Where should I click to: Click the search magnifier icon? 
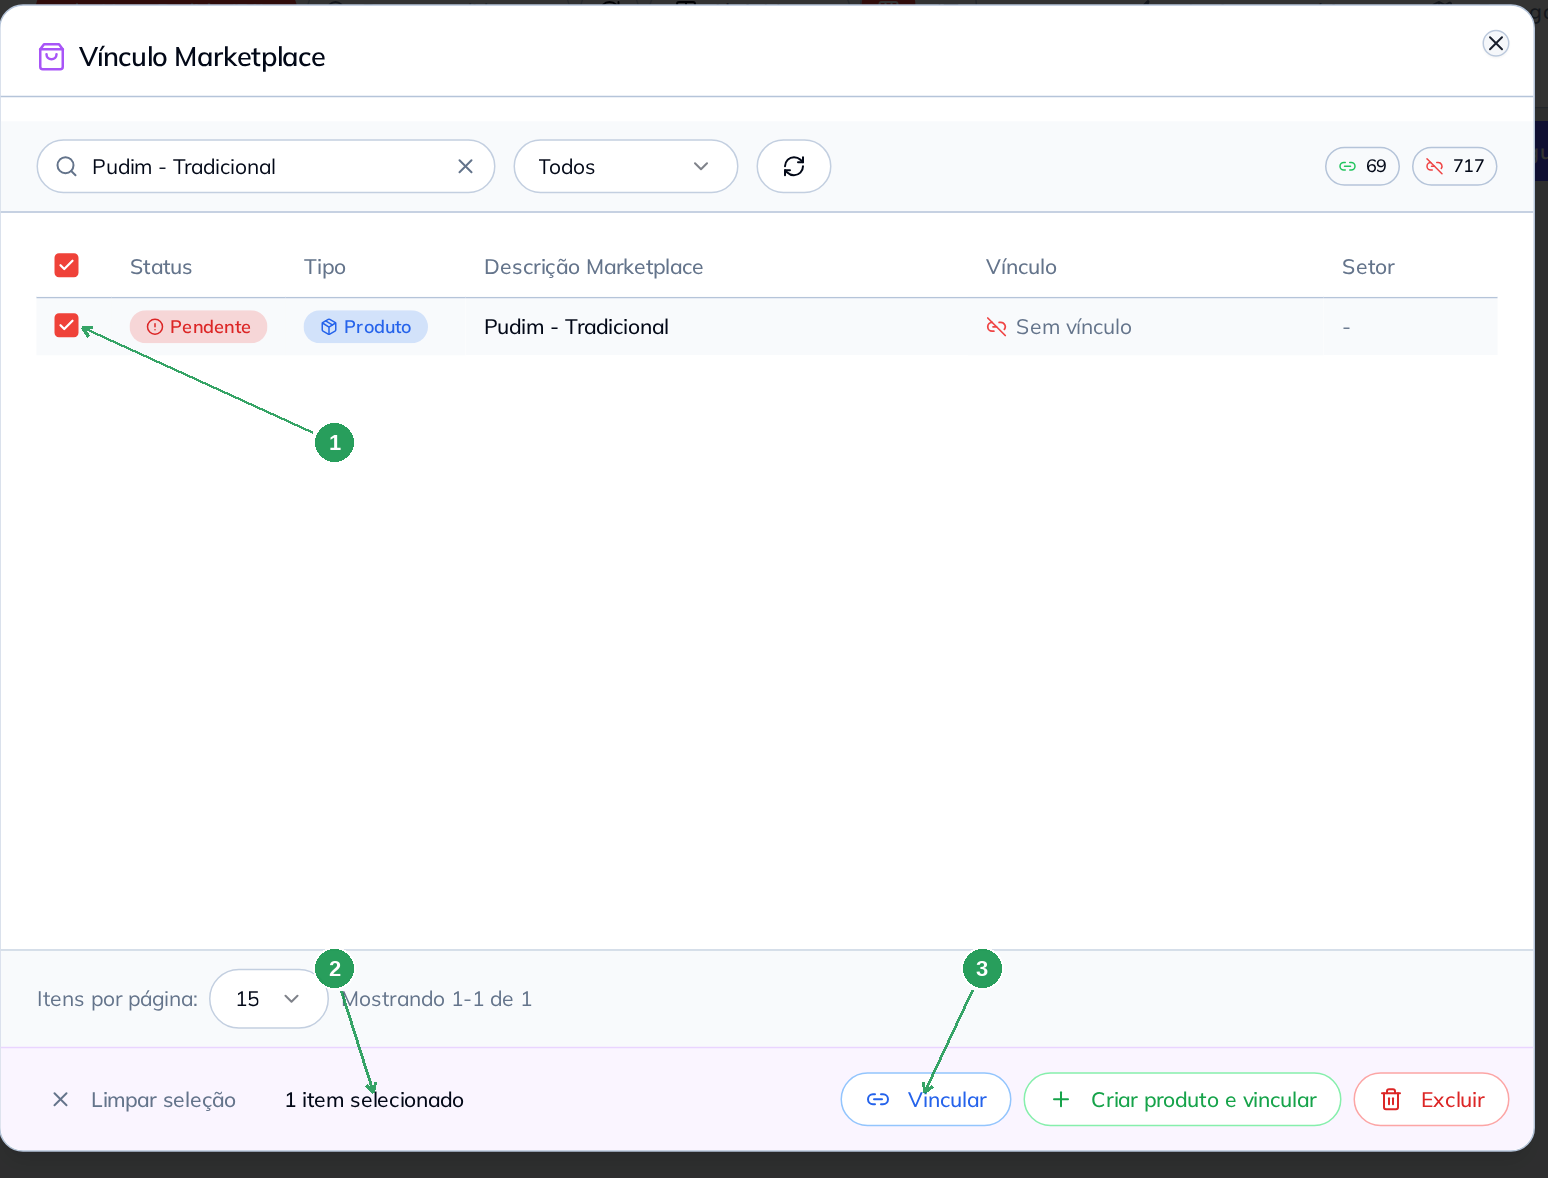(x=67, y=166)
